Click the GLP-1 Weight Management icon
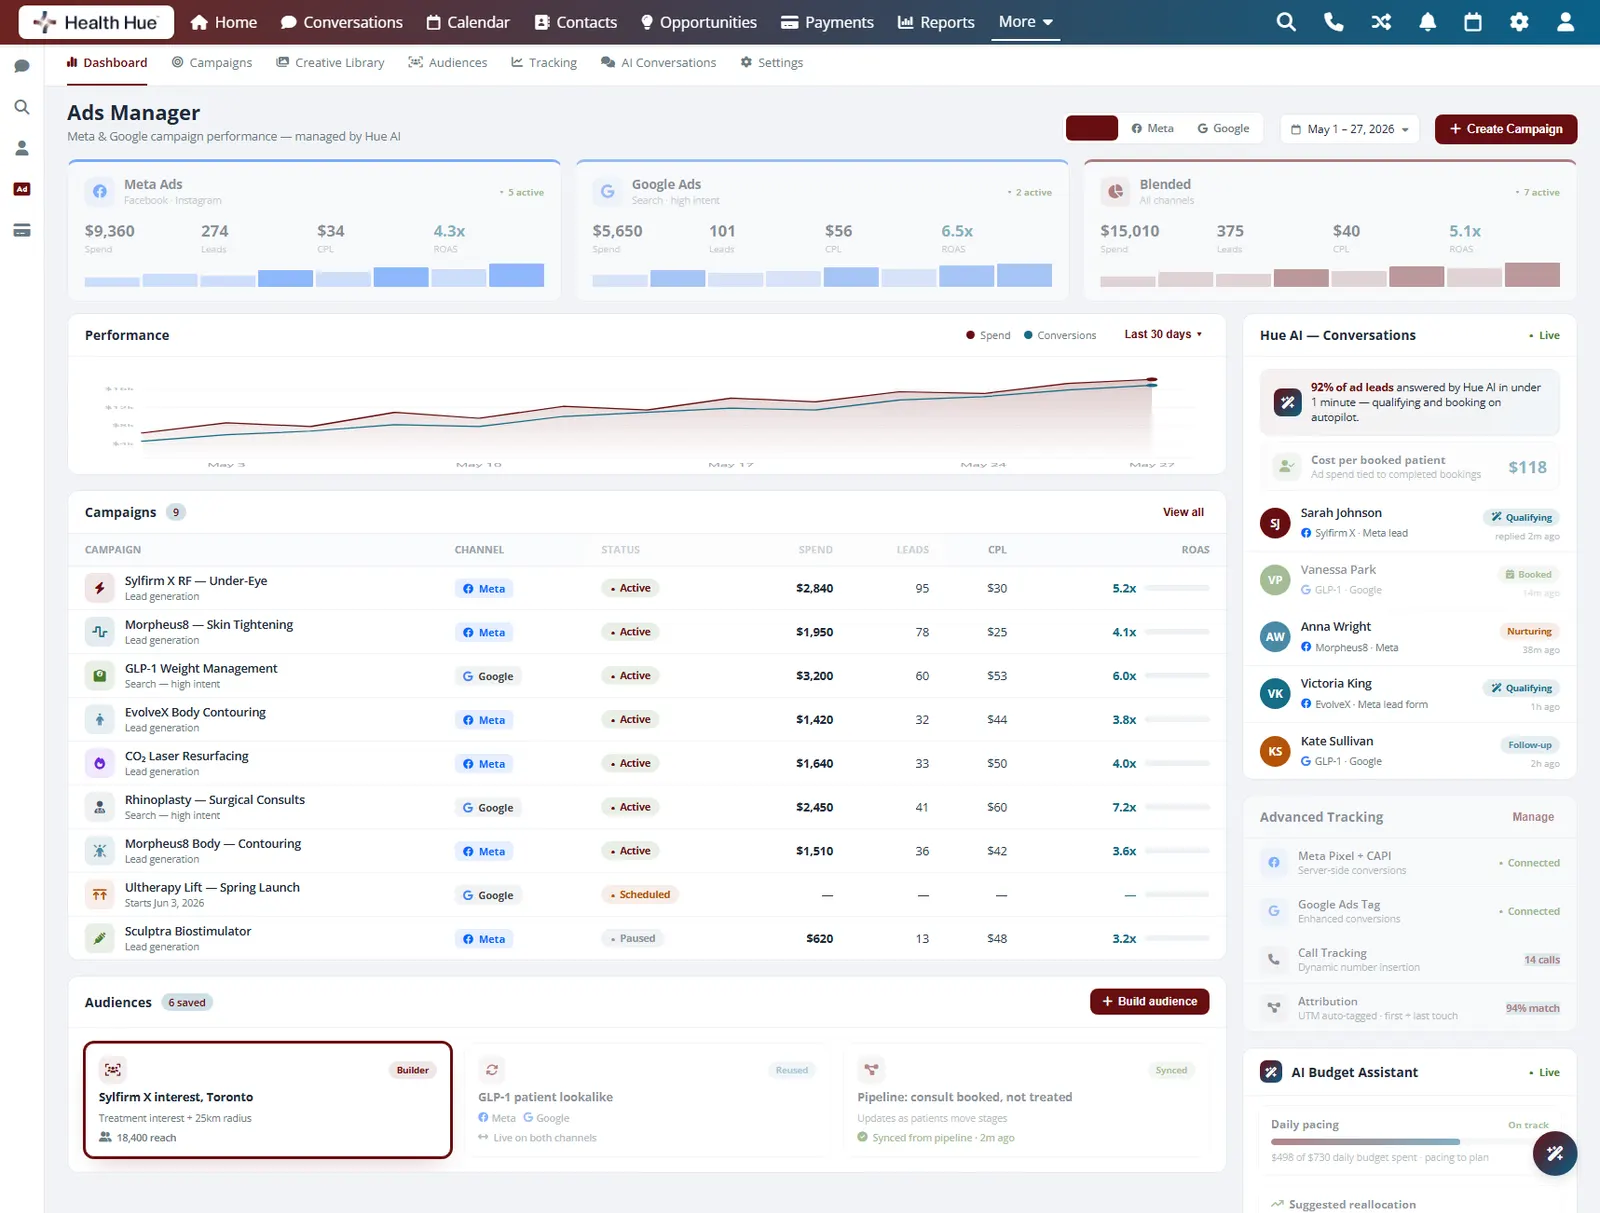 [100, 676]
